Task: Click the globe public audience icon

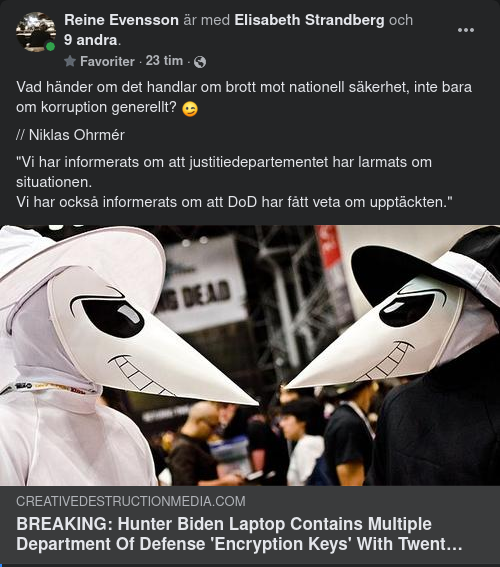Action: point(200,62)
